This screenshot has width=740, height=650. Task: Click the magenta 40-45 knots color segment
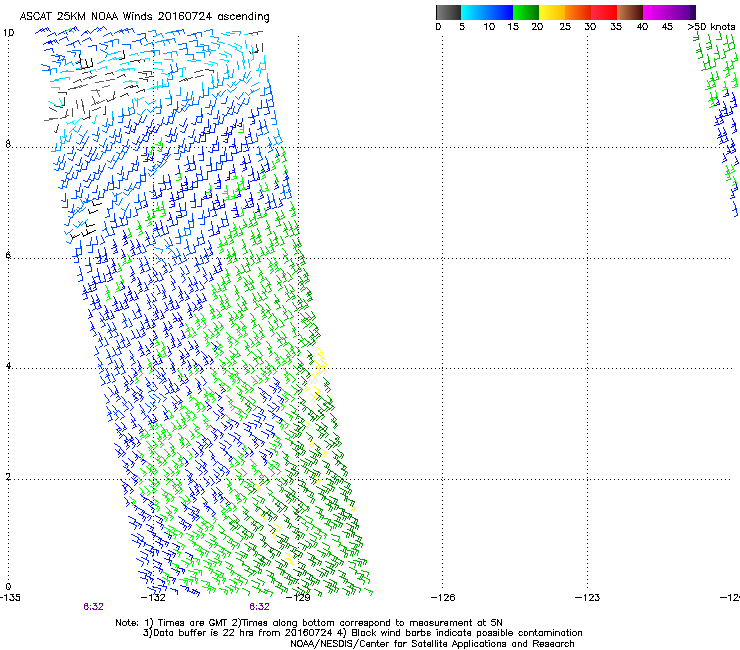tap(656, 12)
